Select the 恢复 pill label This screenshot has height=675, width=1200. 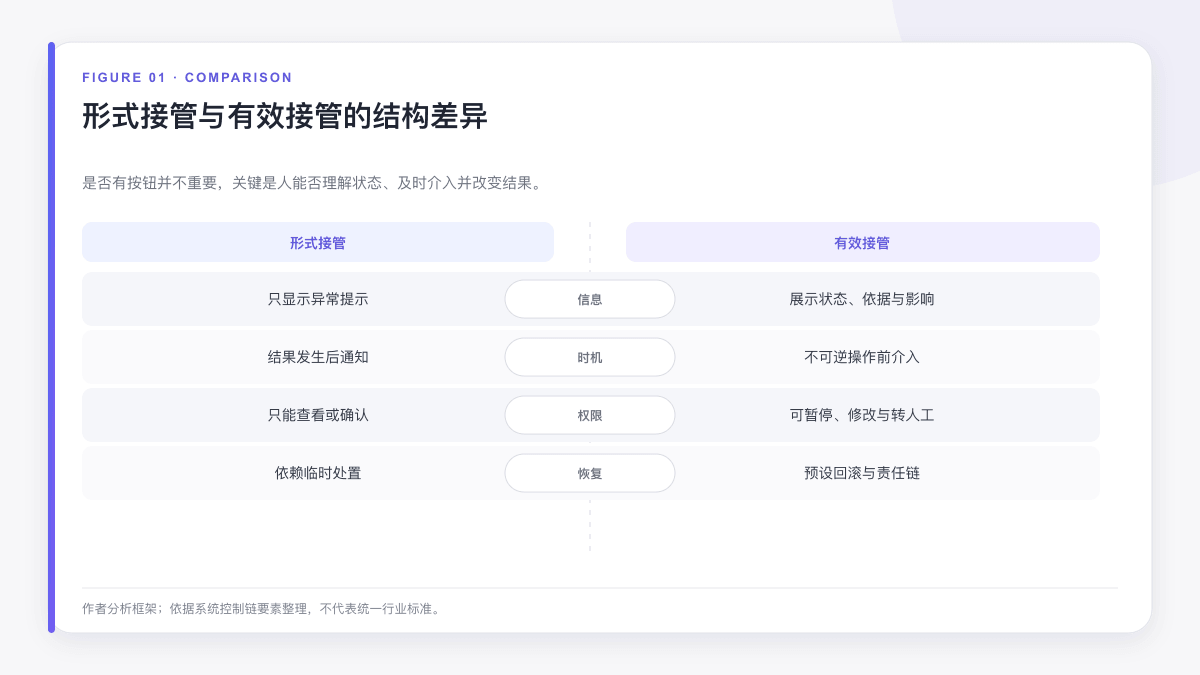click(x=590, y=473)
